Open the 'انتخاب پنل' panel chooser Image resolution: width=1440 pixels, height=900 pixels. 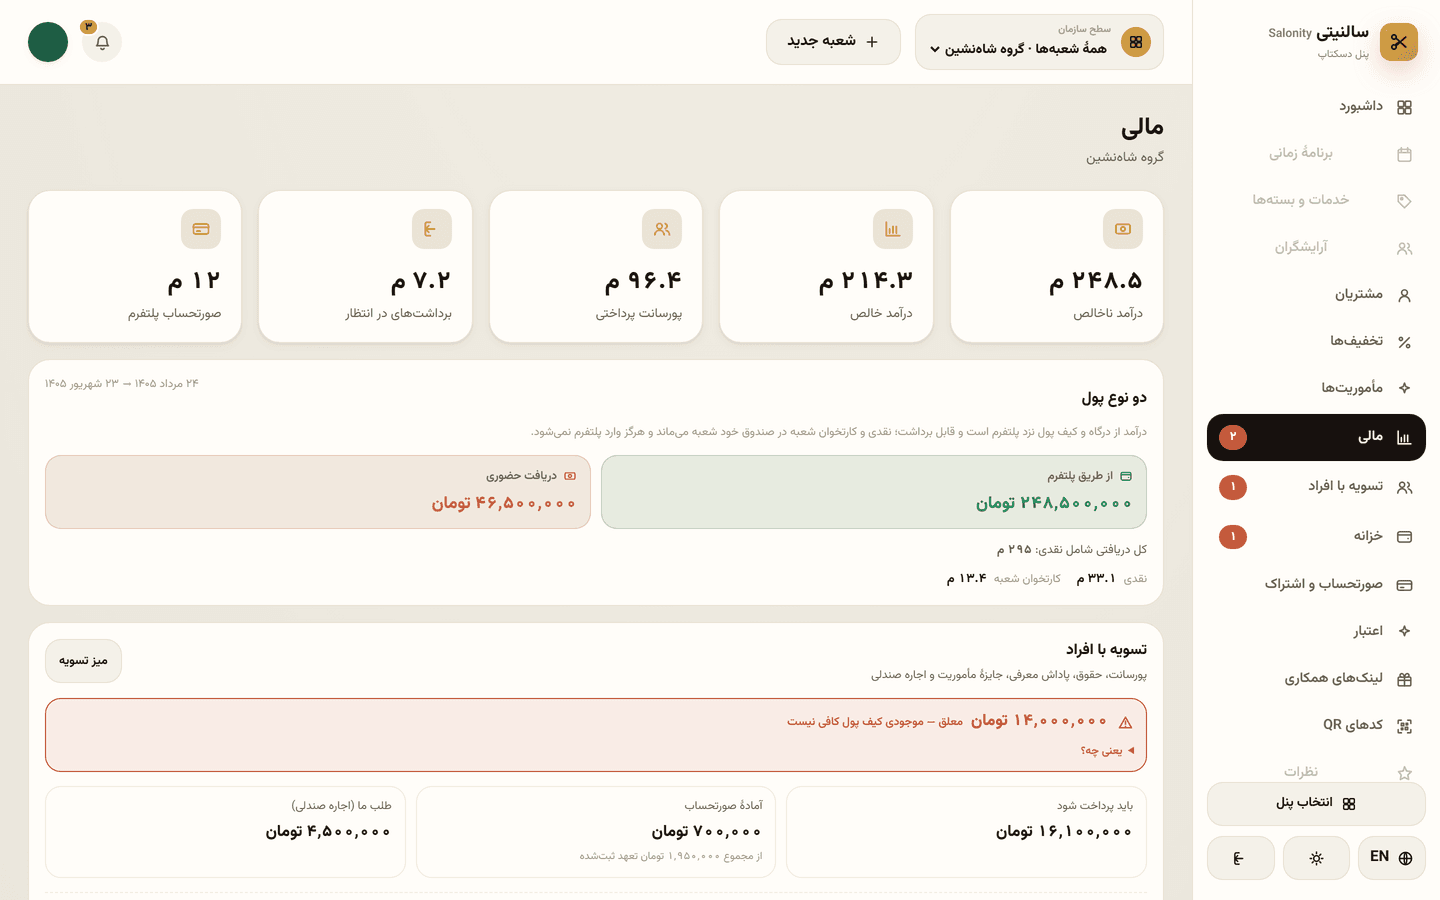click(x=1316, y=804)
